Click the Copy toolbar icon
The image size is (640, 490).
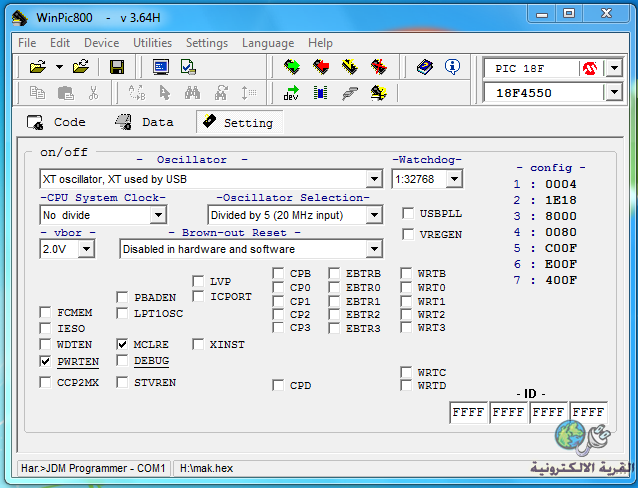tap(38, 93)
